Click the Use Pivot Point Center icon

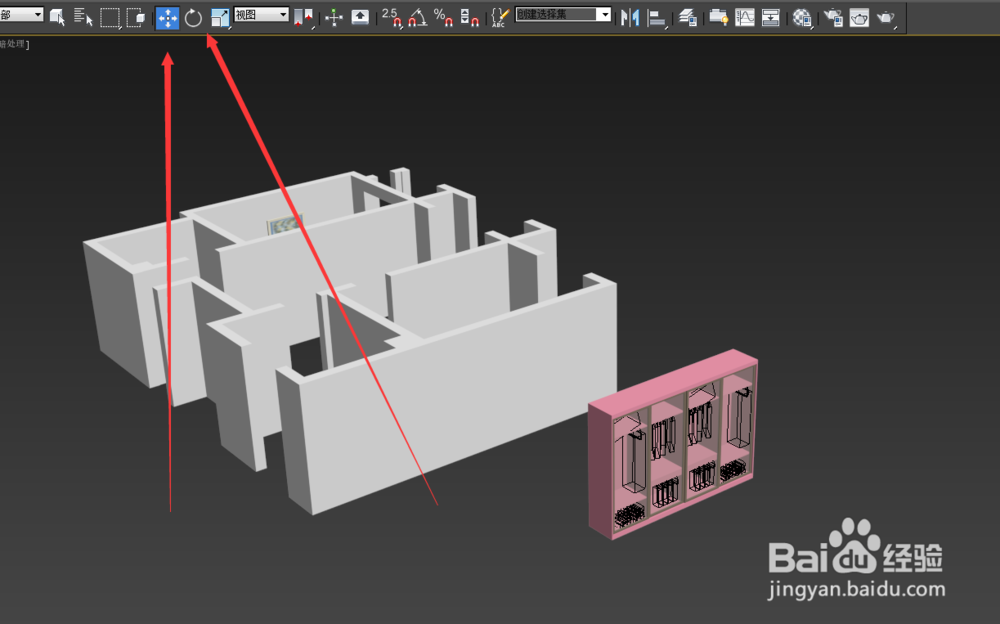click(304, 18)
